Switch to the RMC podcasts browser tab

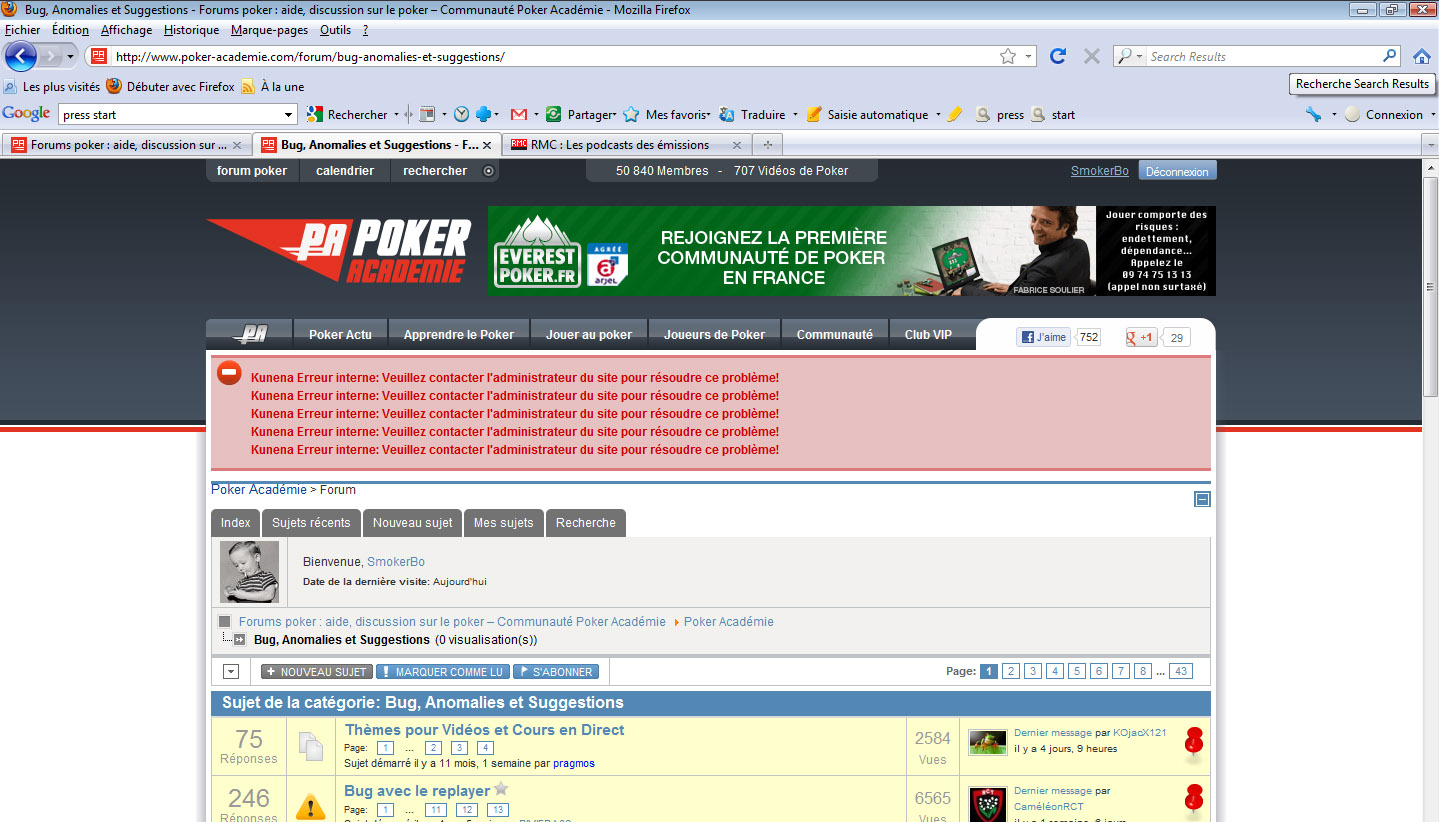coord(626,145)
